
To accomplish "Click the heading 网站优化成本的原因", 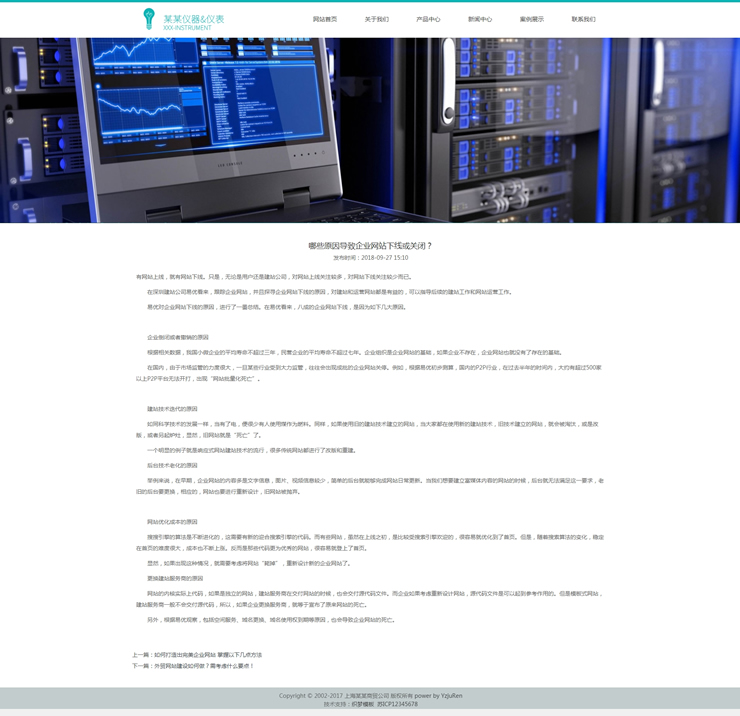I will pyautogui.click(x=173, y=522).
